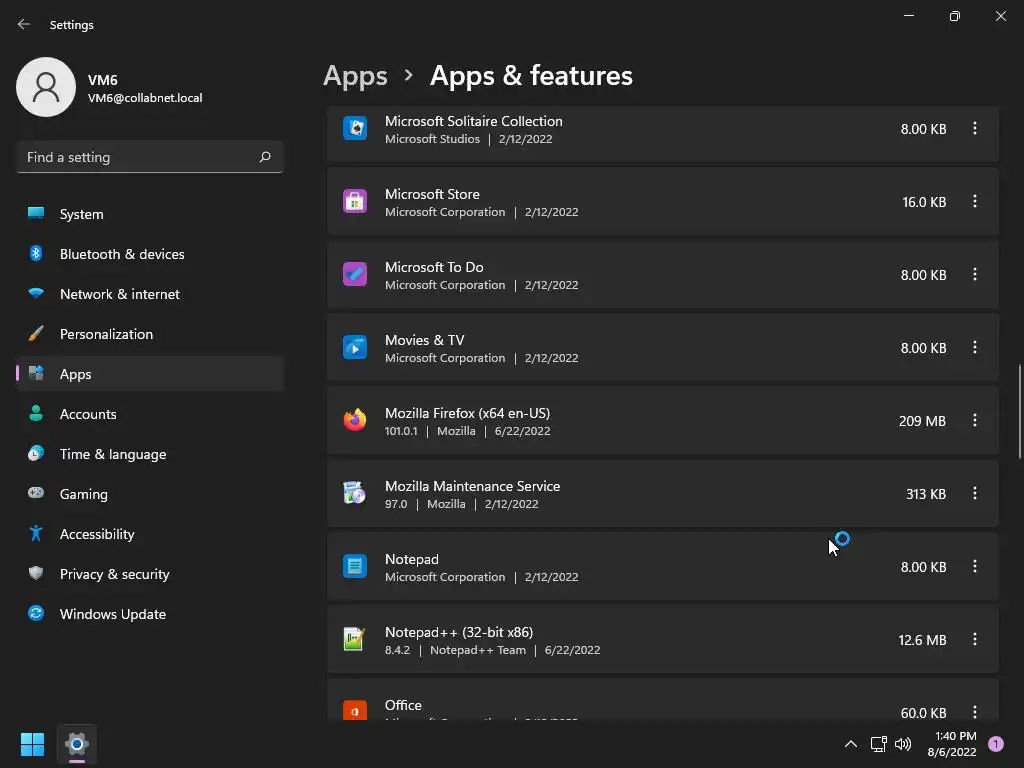
Task: Click the Microsoft To Do icon
Action: (x=355, y=275)
